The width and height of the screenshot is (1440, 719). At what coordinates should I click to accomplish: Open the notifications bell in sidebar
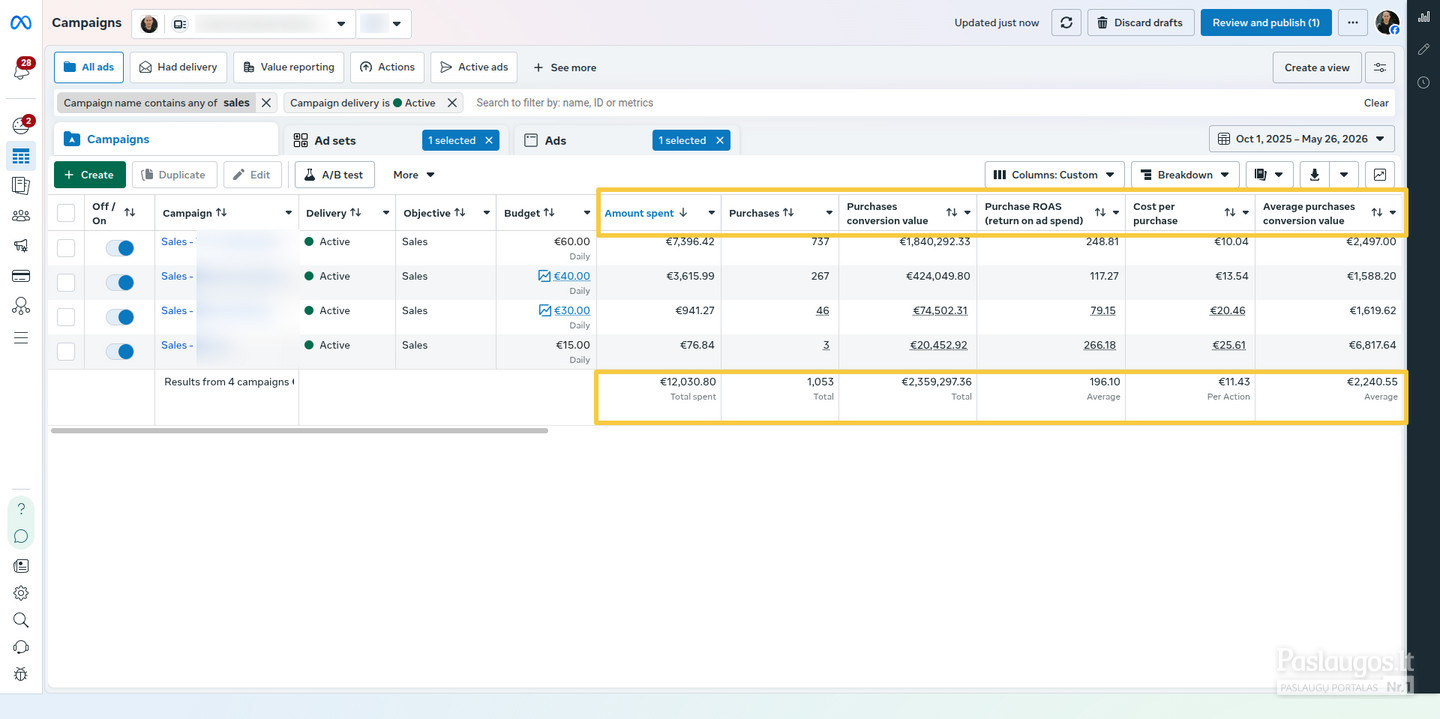[20, 71]
